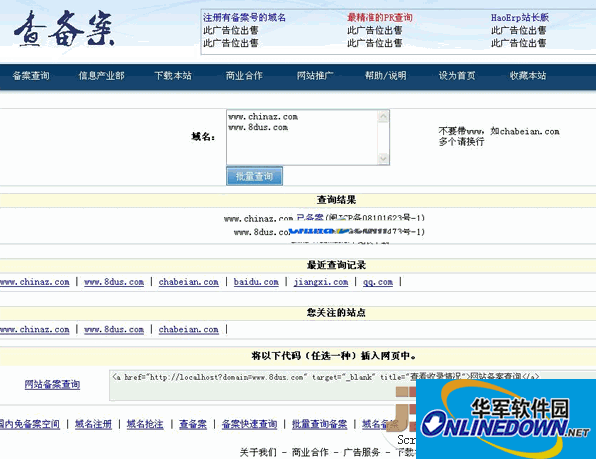
Task: Go to 下载本站 in the nav bar
Action: (173, 76)
